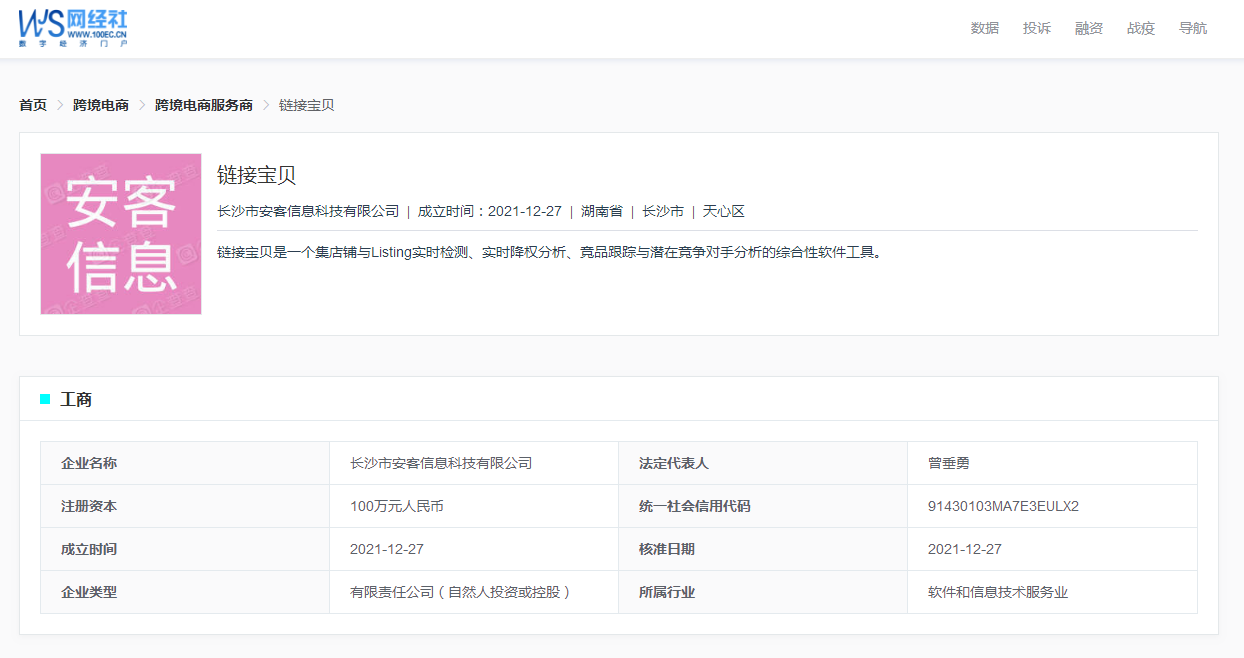Click 软件和信息技术服务业 value
This screenshot has width=1244, height=658.
[x=998, y=593]
